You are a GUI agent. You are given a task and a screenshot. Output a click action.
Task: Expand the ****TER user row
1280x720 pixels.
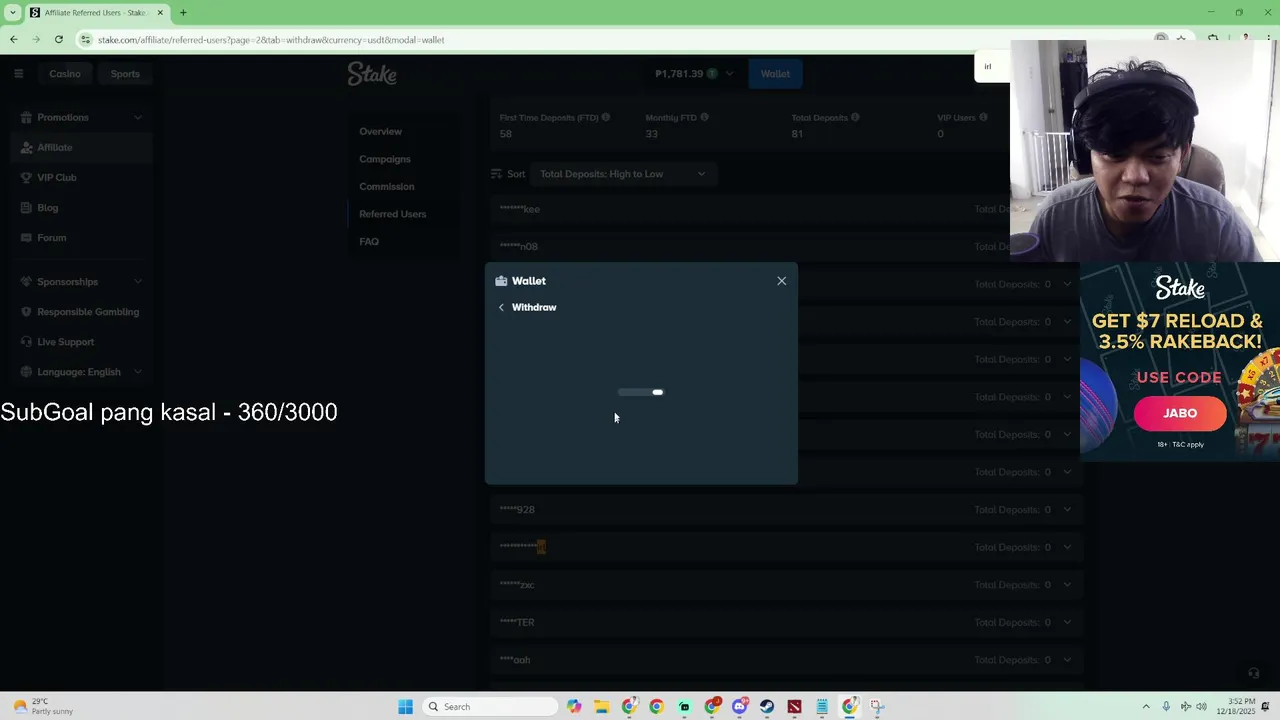pos(1067,622)
